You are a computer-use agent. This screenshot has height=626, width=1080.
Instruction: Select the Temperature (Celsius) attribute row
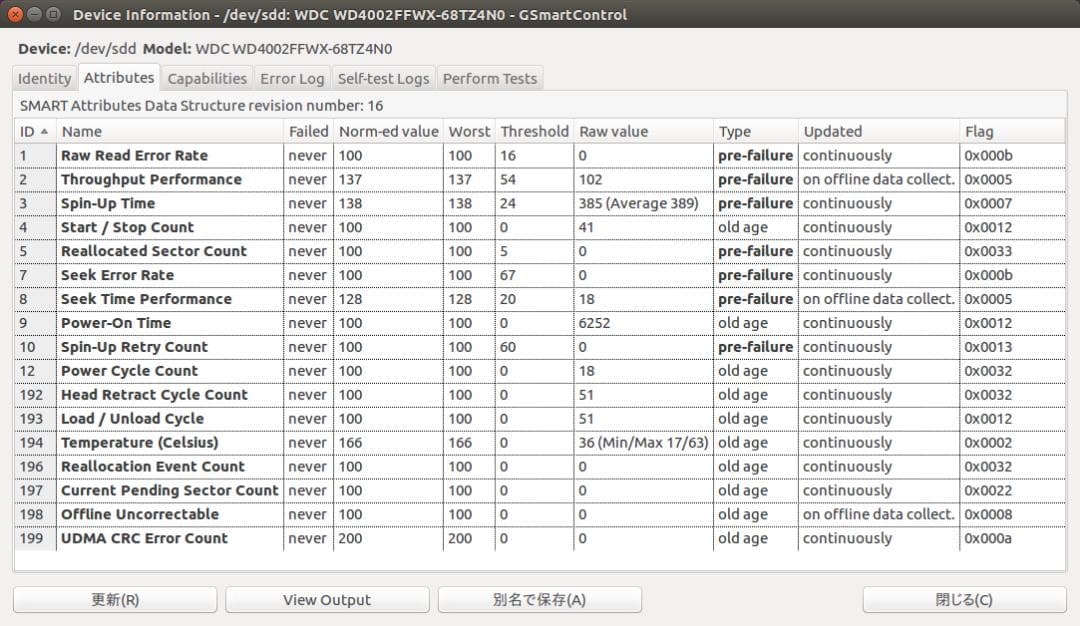pos(139,443)
